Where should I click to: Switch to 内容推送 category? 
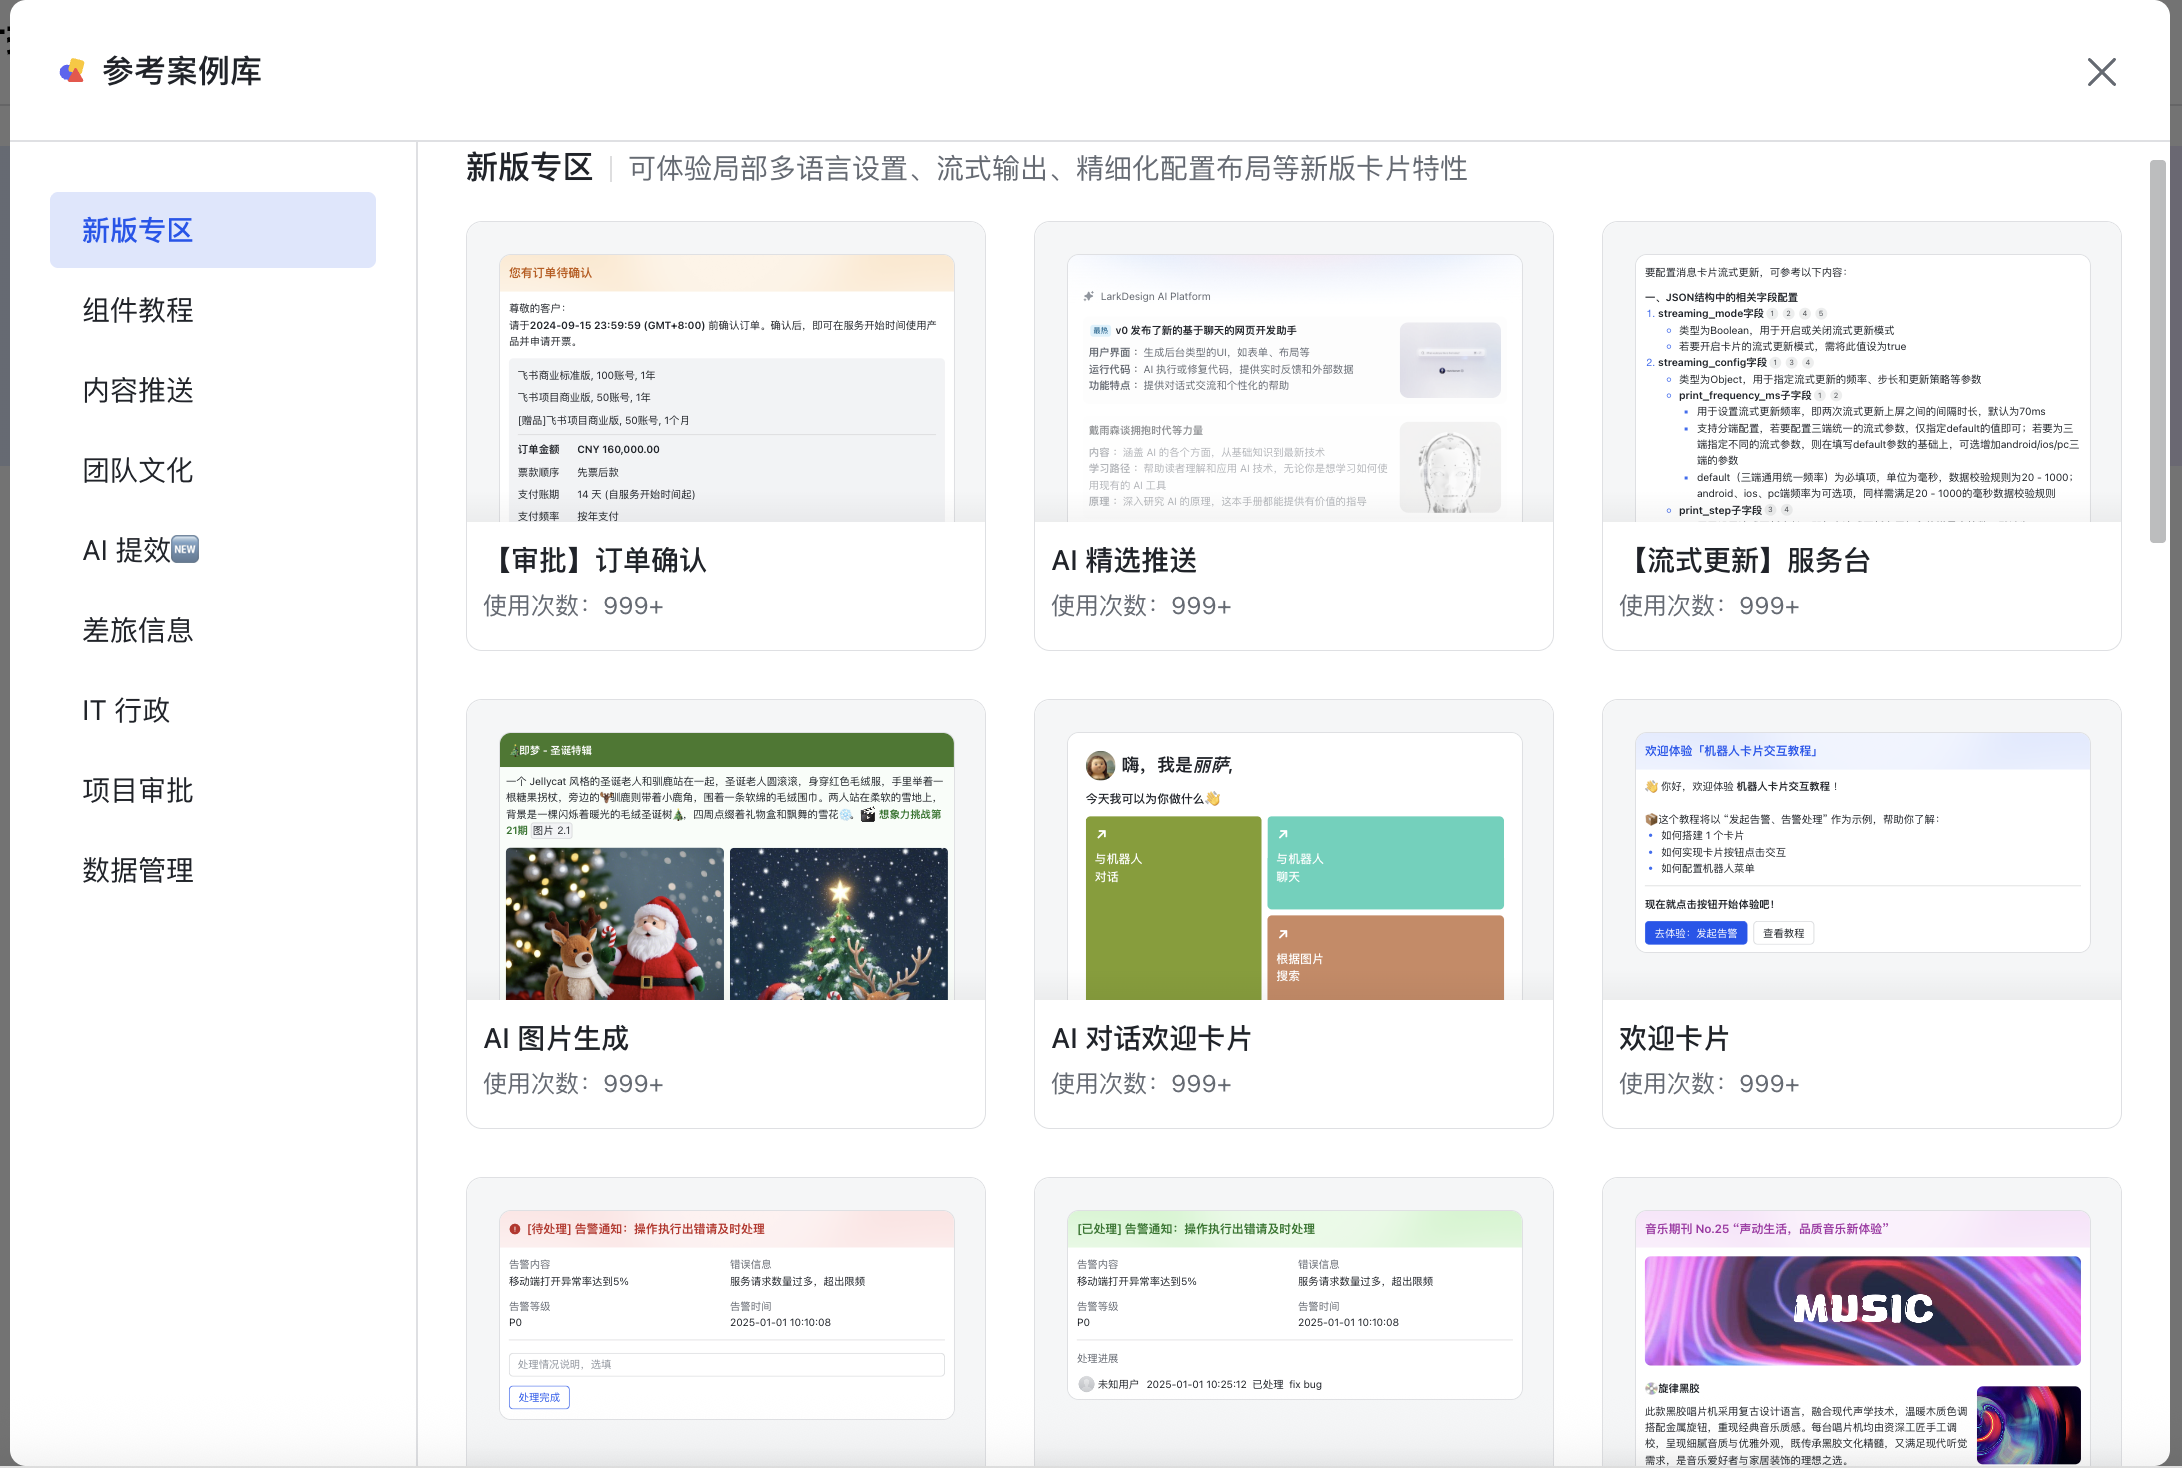coord(138,390)
